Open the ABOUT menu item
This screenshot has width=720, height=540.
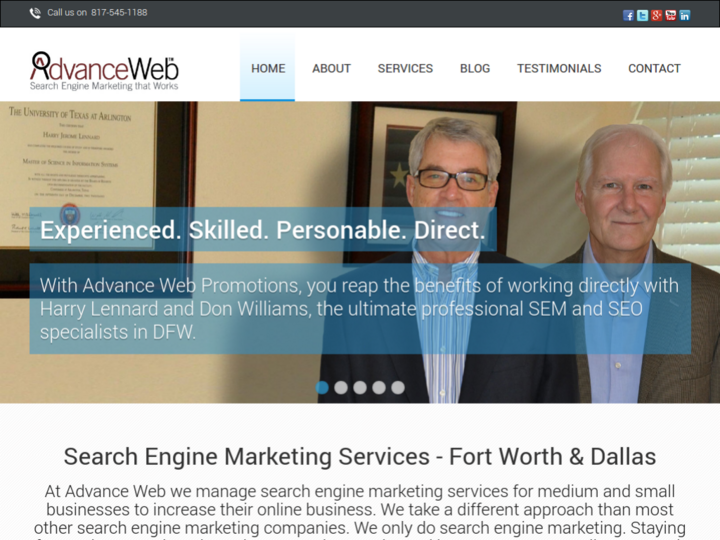tap(332, 68)
